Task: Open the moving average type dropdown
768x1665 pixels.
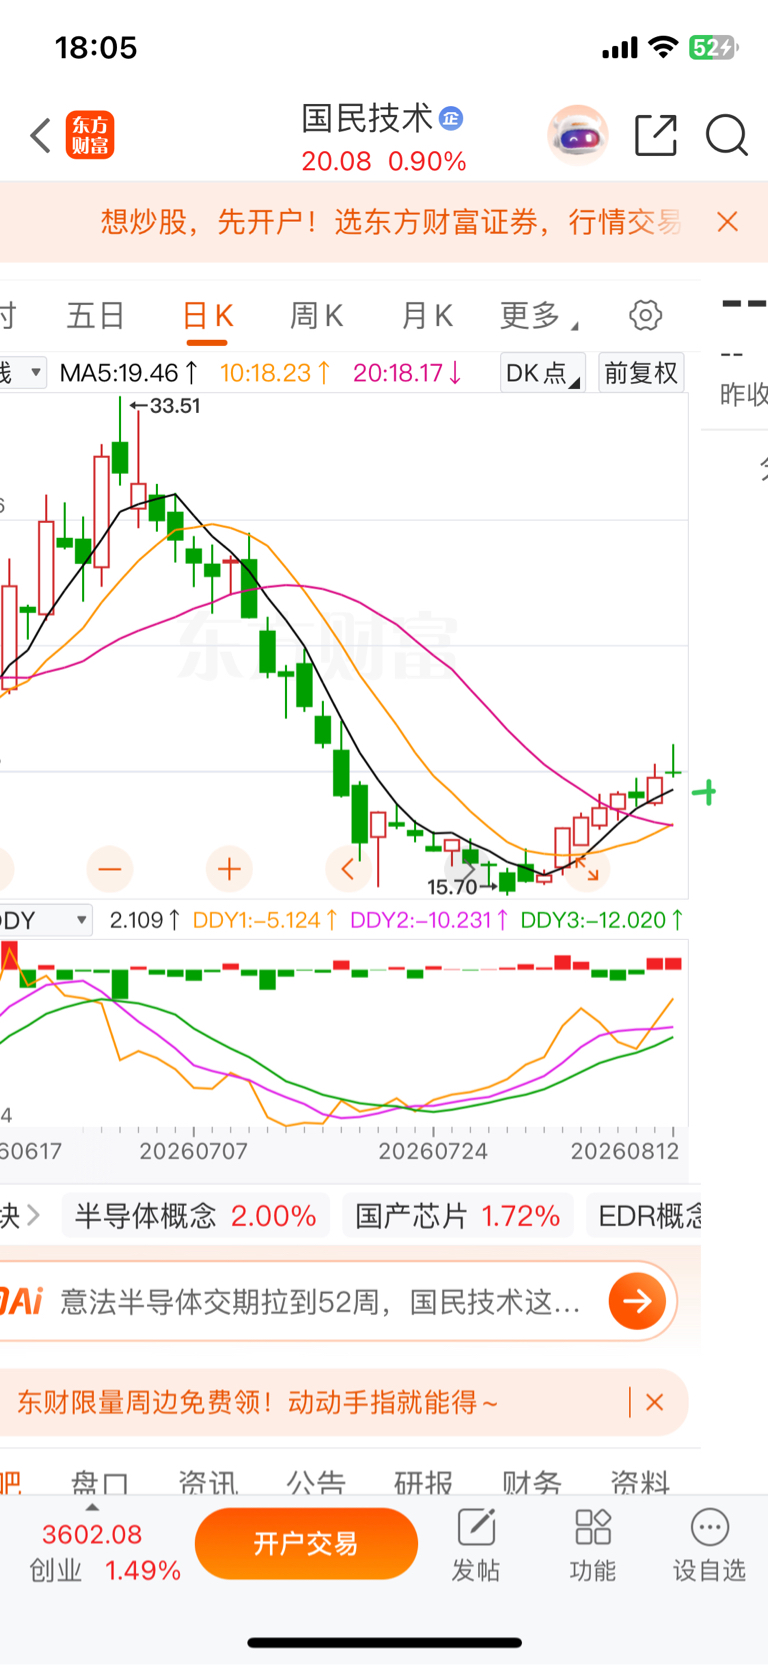Action: tap(22, 373)
